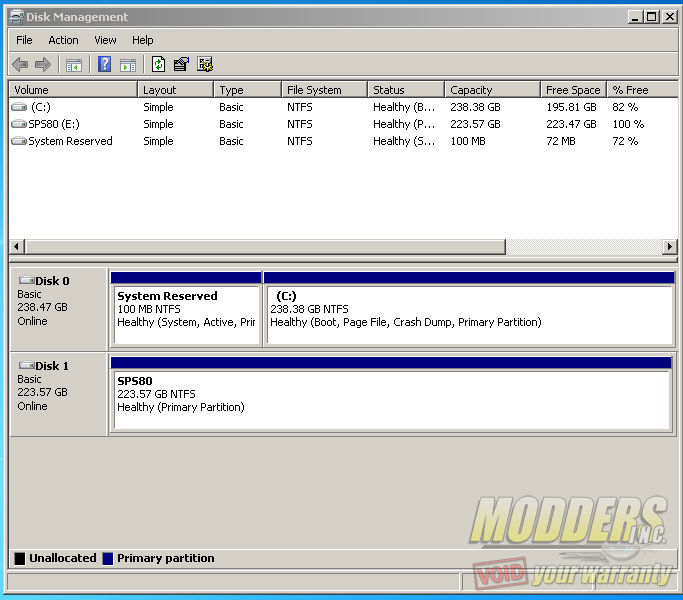Click "Healthy (P..." status for SPS80
Screen dimensions: 683x600
[404, 124]
